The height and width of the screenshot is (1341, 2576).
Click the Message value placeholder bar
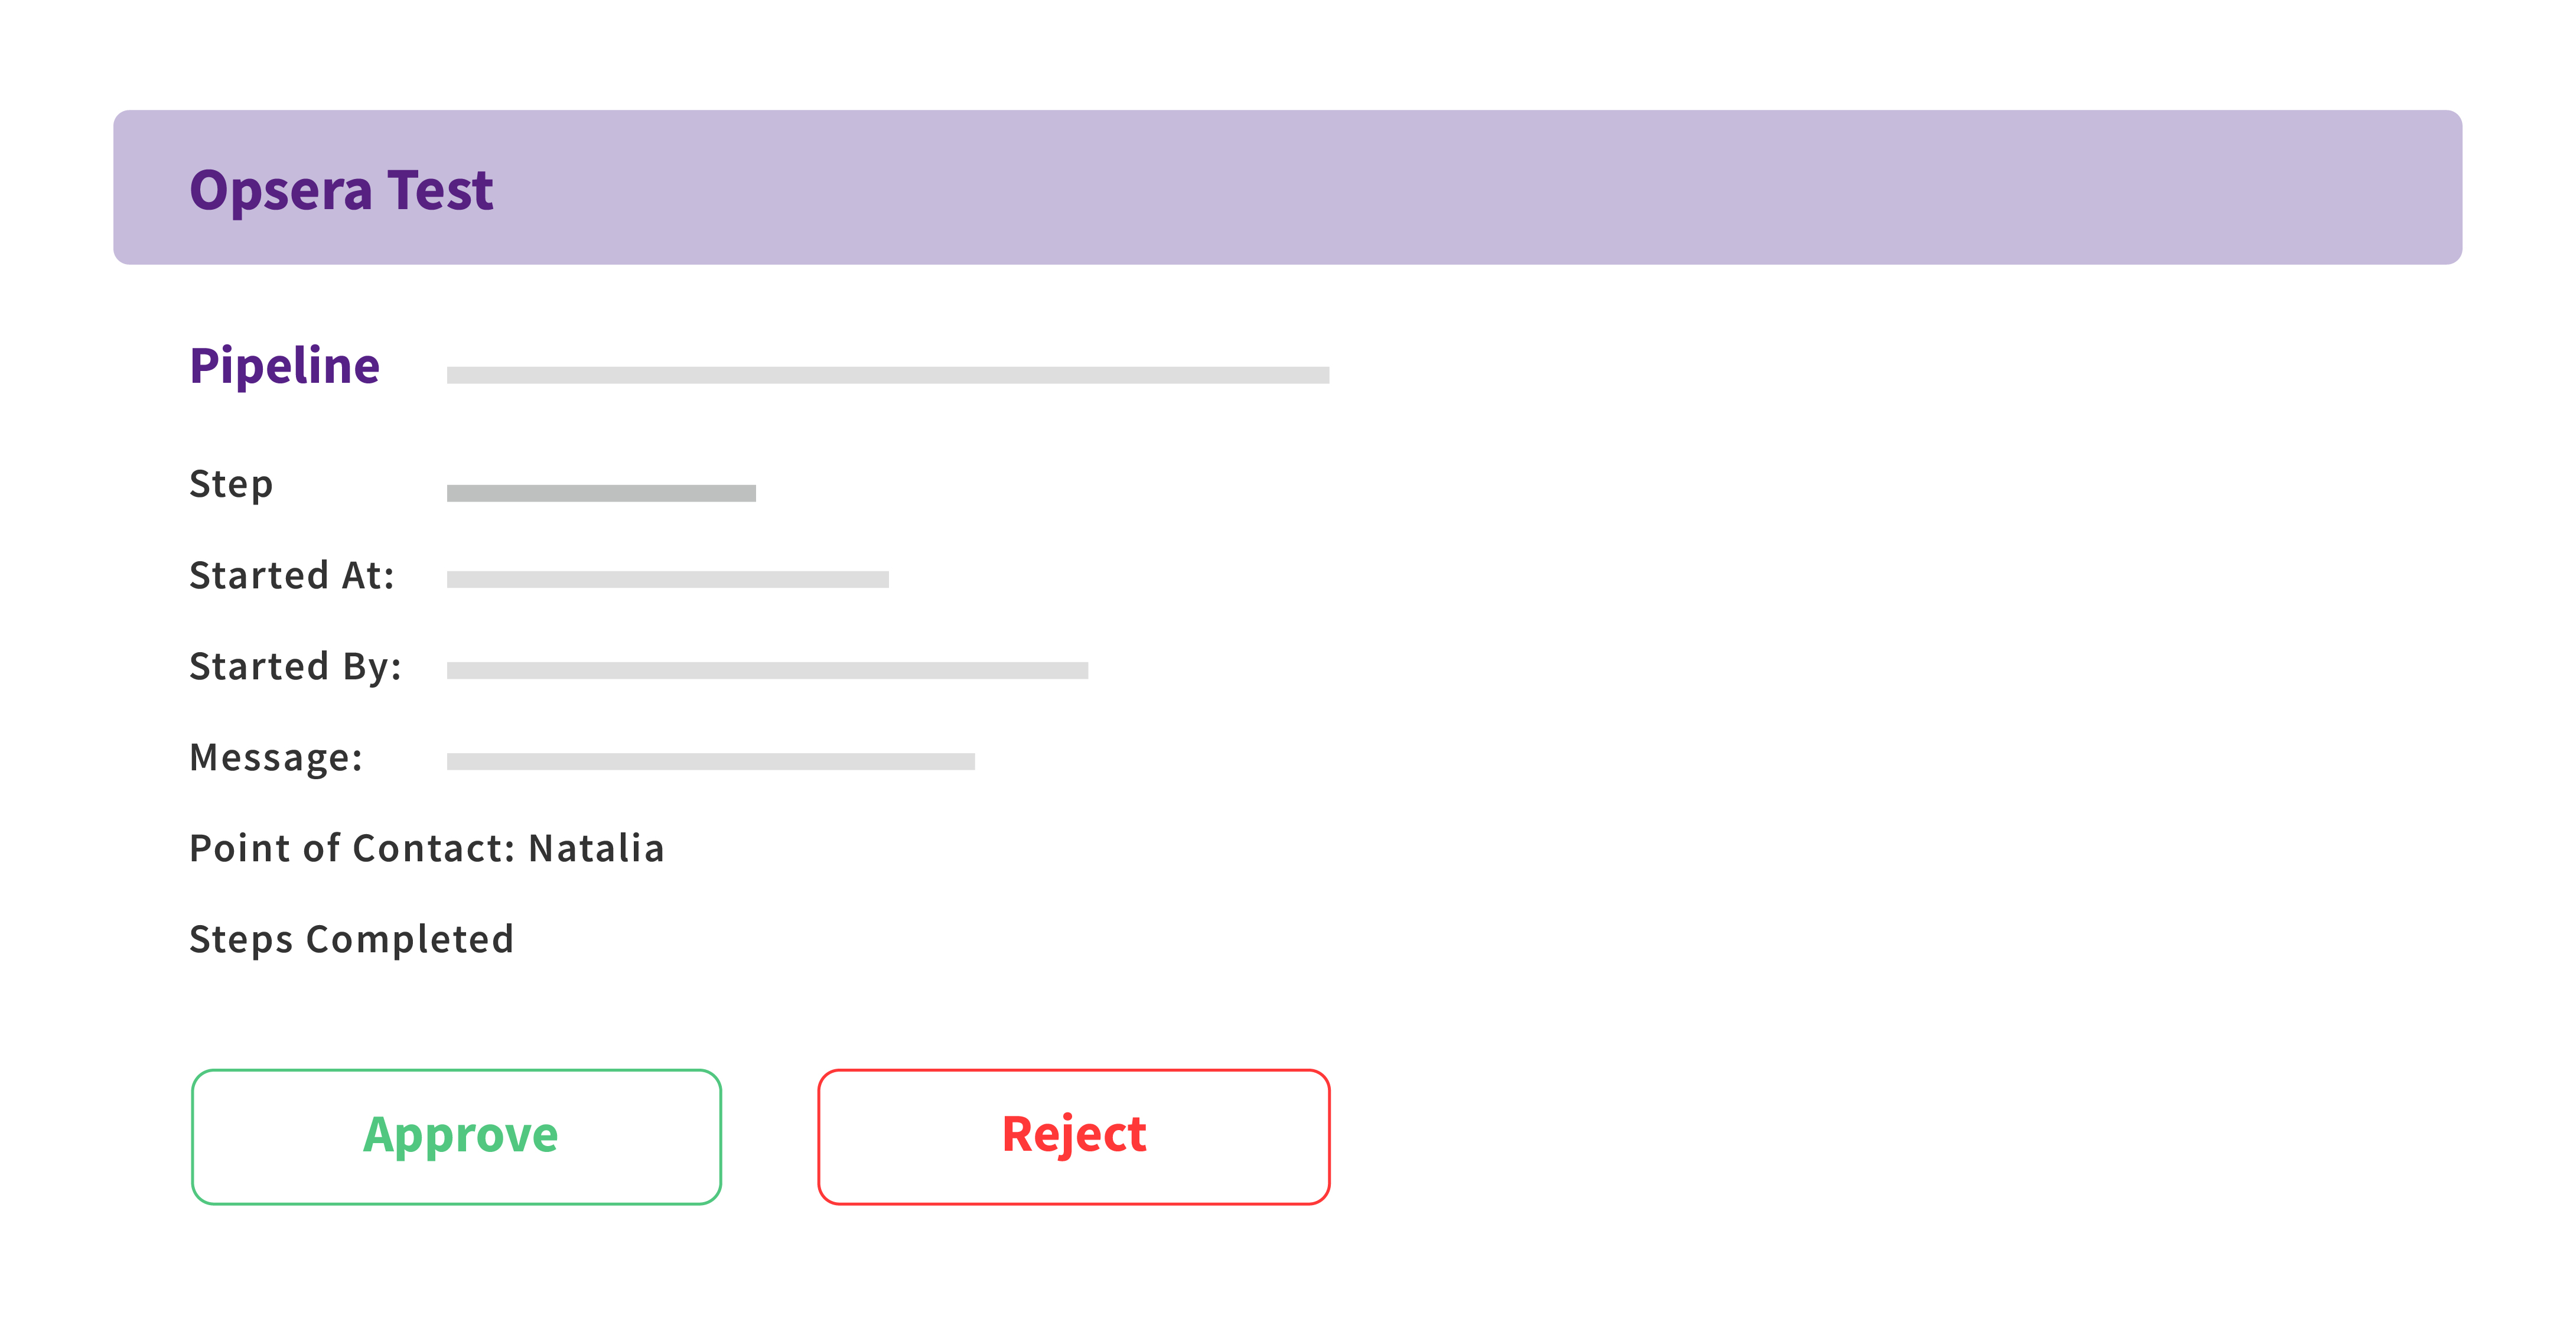(x=710, y=762)
